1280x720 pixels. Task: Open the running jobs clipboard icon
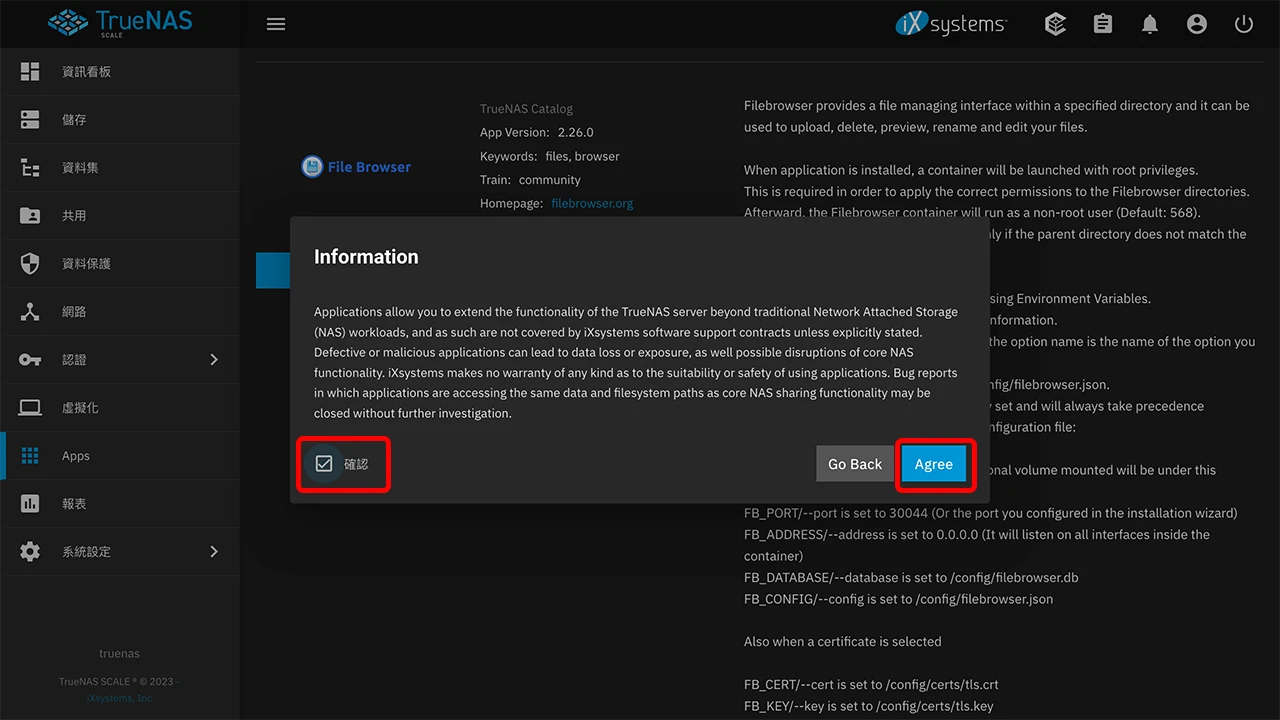(x=1102, y=23)
